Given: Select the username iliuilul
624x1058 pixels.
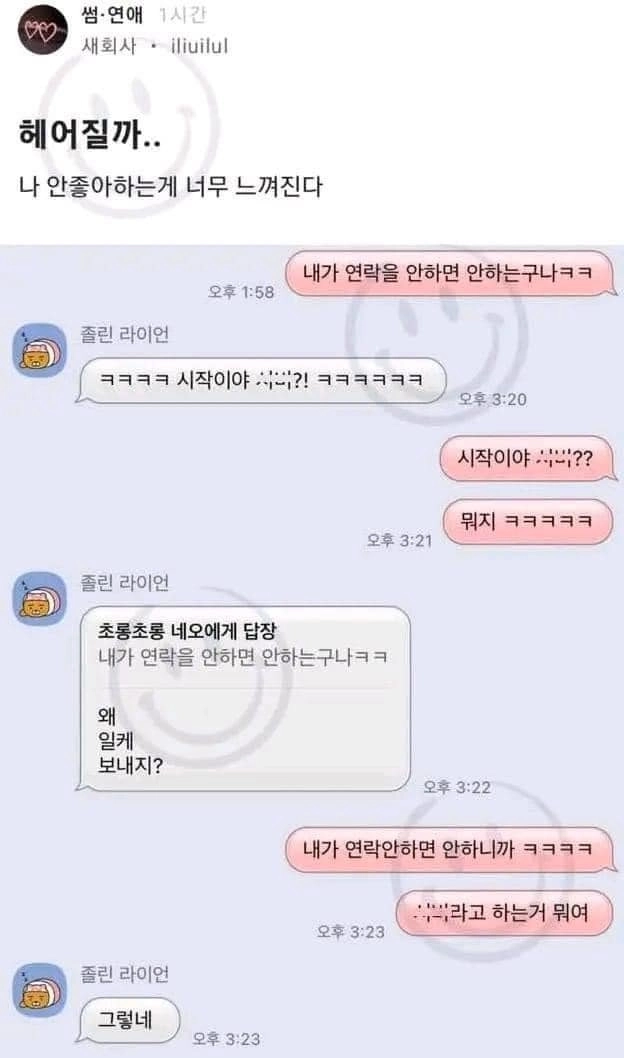Looking at the screenshot, I should click(x=199, y=46).
